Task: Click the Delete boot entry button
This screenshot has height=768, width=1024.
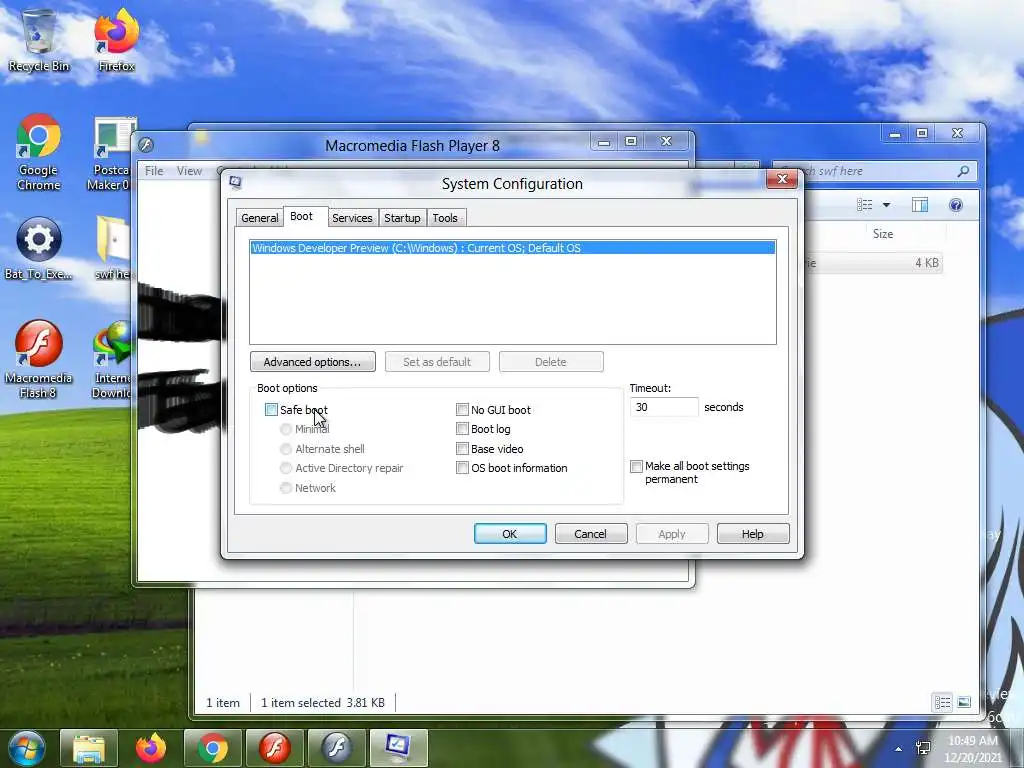Action: (551, 362)
